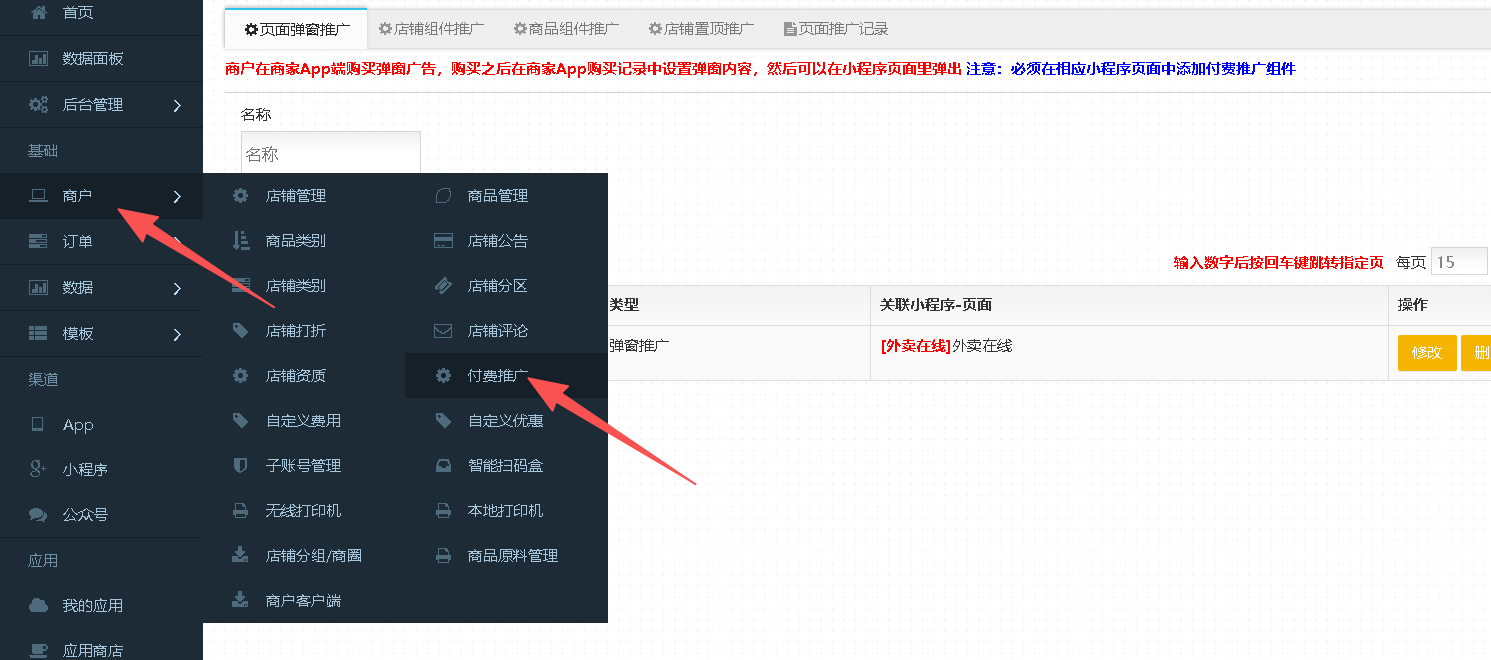Viewport: 1491px width, 660px height.
Task: Click the envelope icon beside 店铺评论
Action: 443,331
